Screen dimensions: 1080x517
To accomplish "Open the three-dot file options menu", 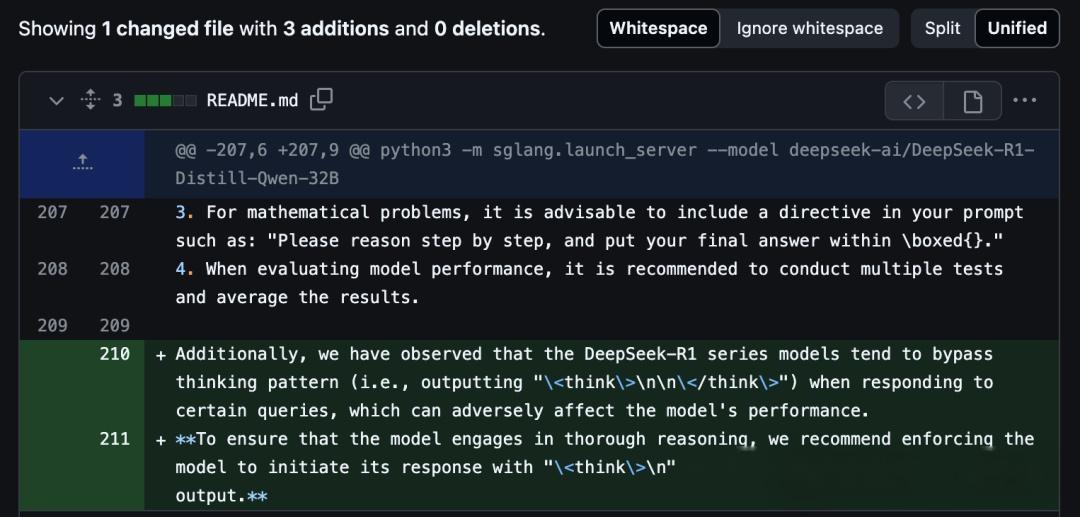I will point(1025,101).
